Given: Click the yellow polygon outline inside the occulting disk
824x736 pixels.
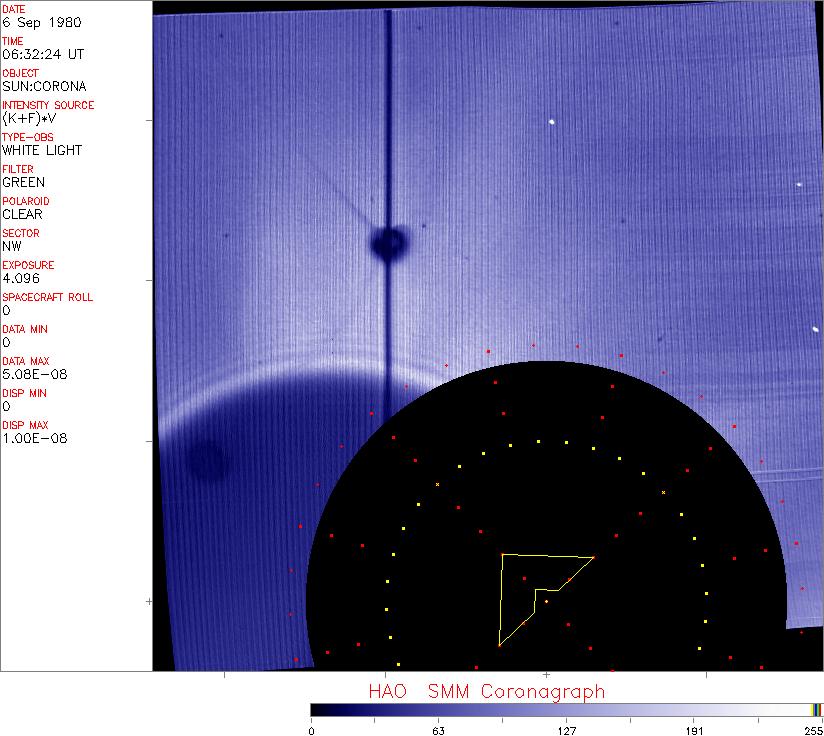Looking at the screenshot, I should [501, 600].
